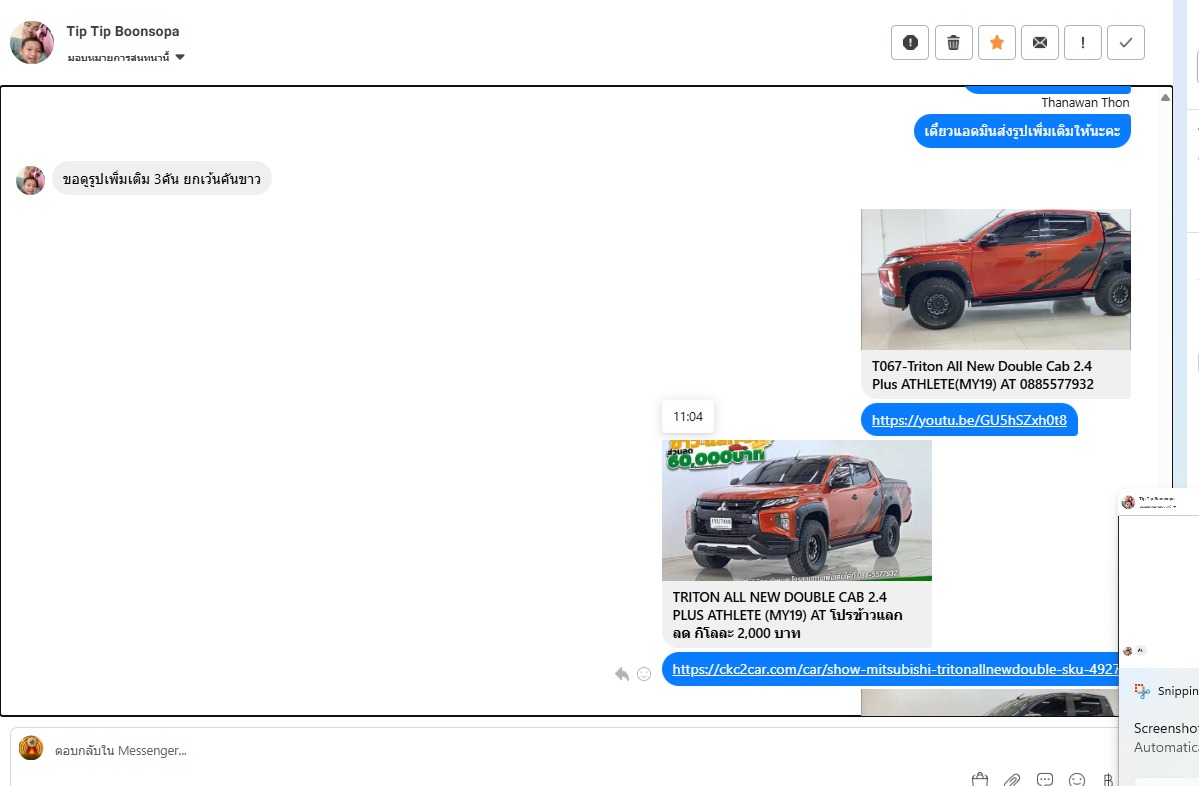1199x786 pixels.
Task: Mark conversation unread with envelope icon
Action: click(1040, 42)
